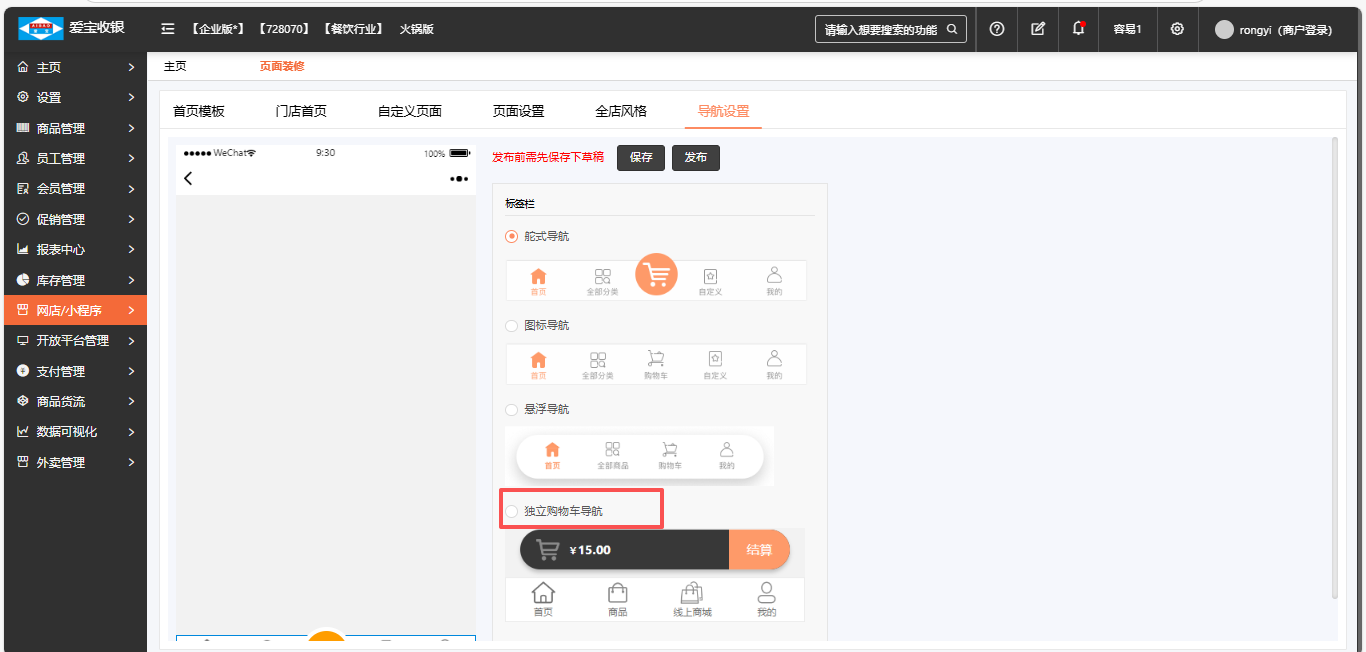
Task: Toggle the sidebar collapse hamburger icon
Action: (168, 29)
